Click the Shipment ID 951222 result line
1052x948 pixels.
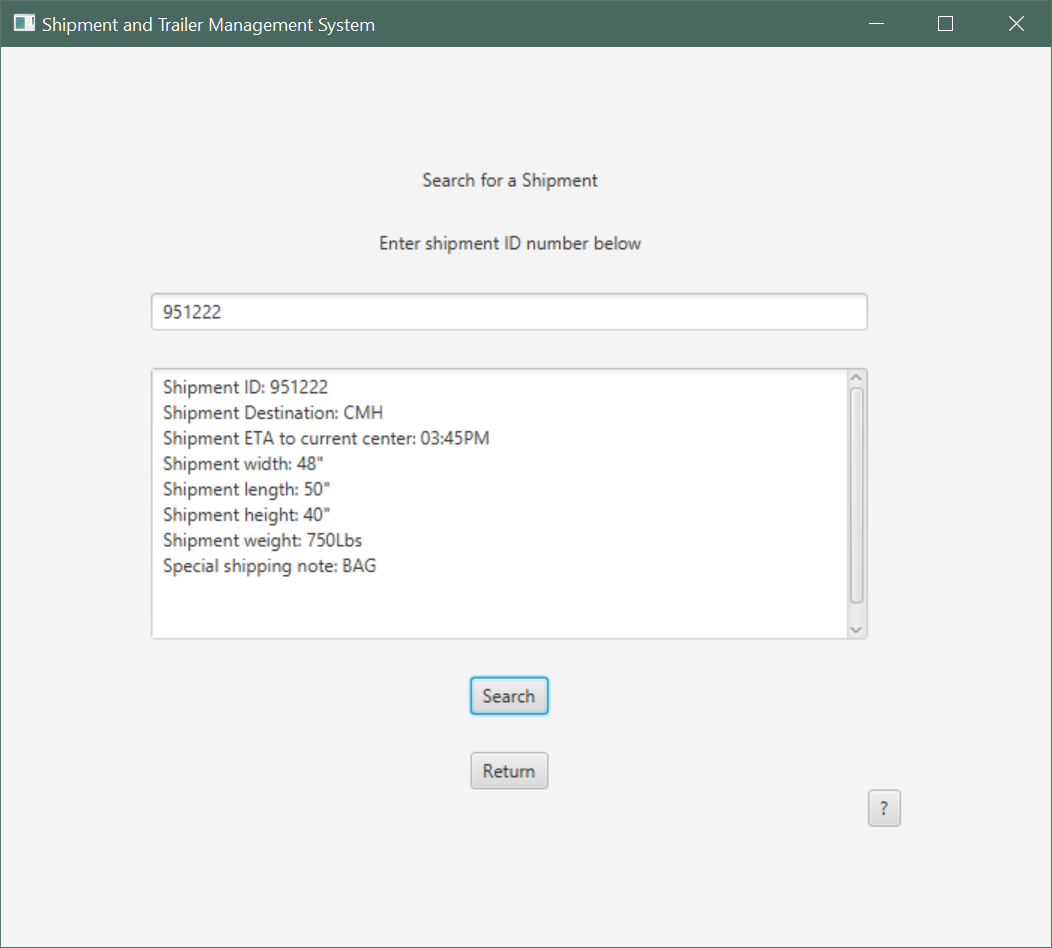coord(244,387)
